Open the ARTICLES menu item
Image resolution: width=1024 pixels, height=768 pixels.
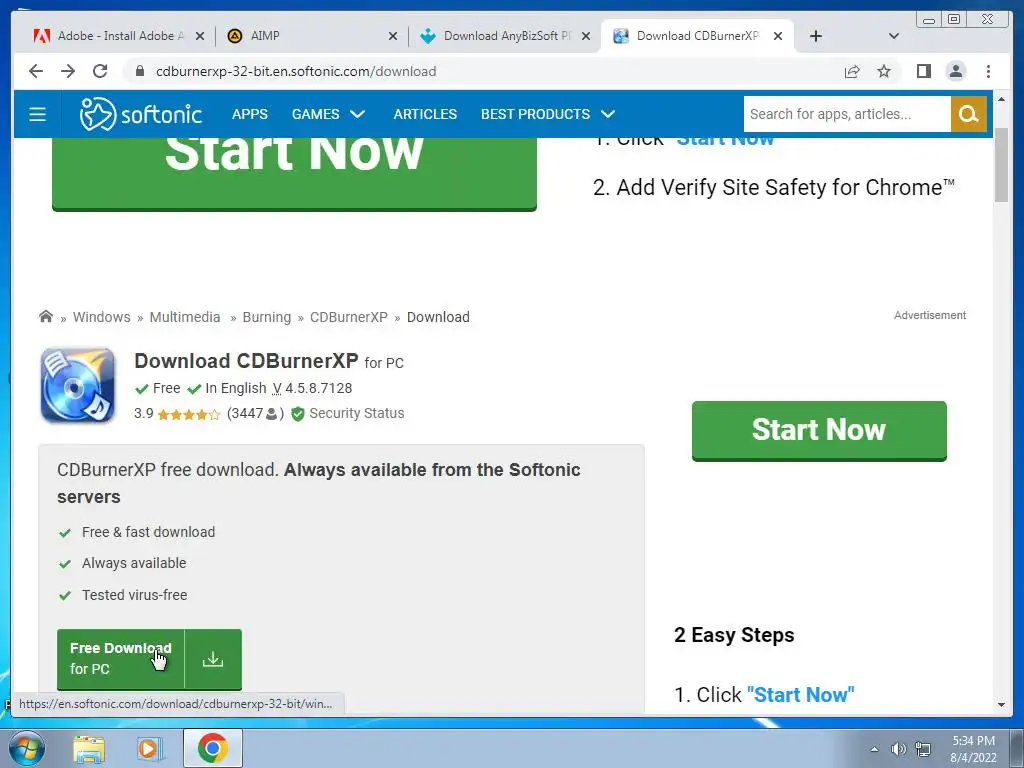coord(425,114)
